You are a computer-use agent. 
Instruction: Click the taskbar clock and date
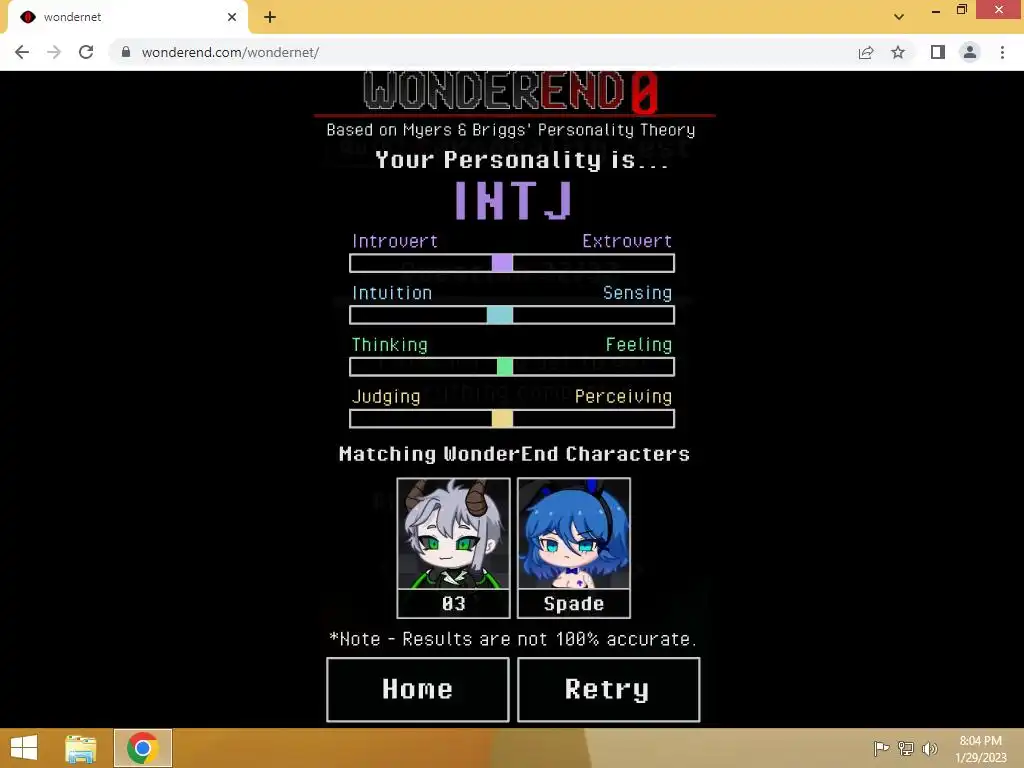(x=981, y=749)
